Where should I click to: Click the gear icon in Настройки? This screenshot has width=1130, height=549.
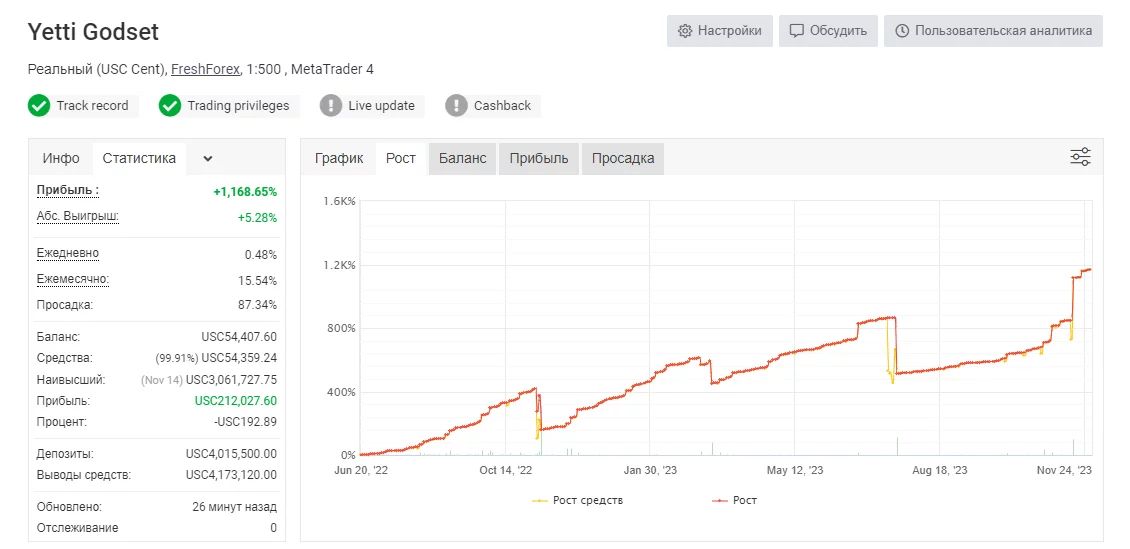685,31
